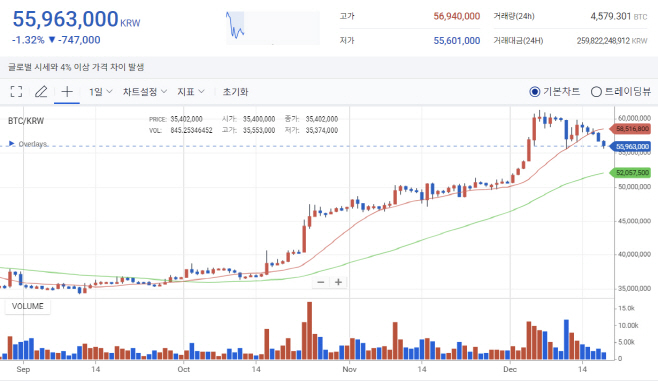The width and height of the screenshot is (658, 381).
Task: Select the 기본차트 radio button
Action: pyautogui.click(x=534, y=91)
